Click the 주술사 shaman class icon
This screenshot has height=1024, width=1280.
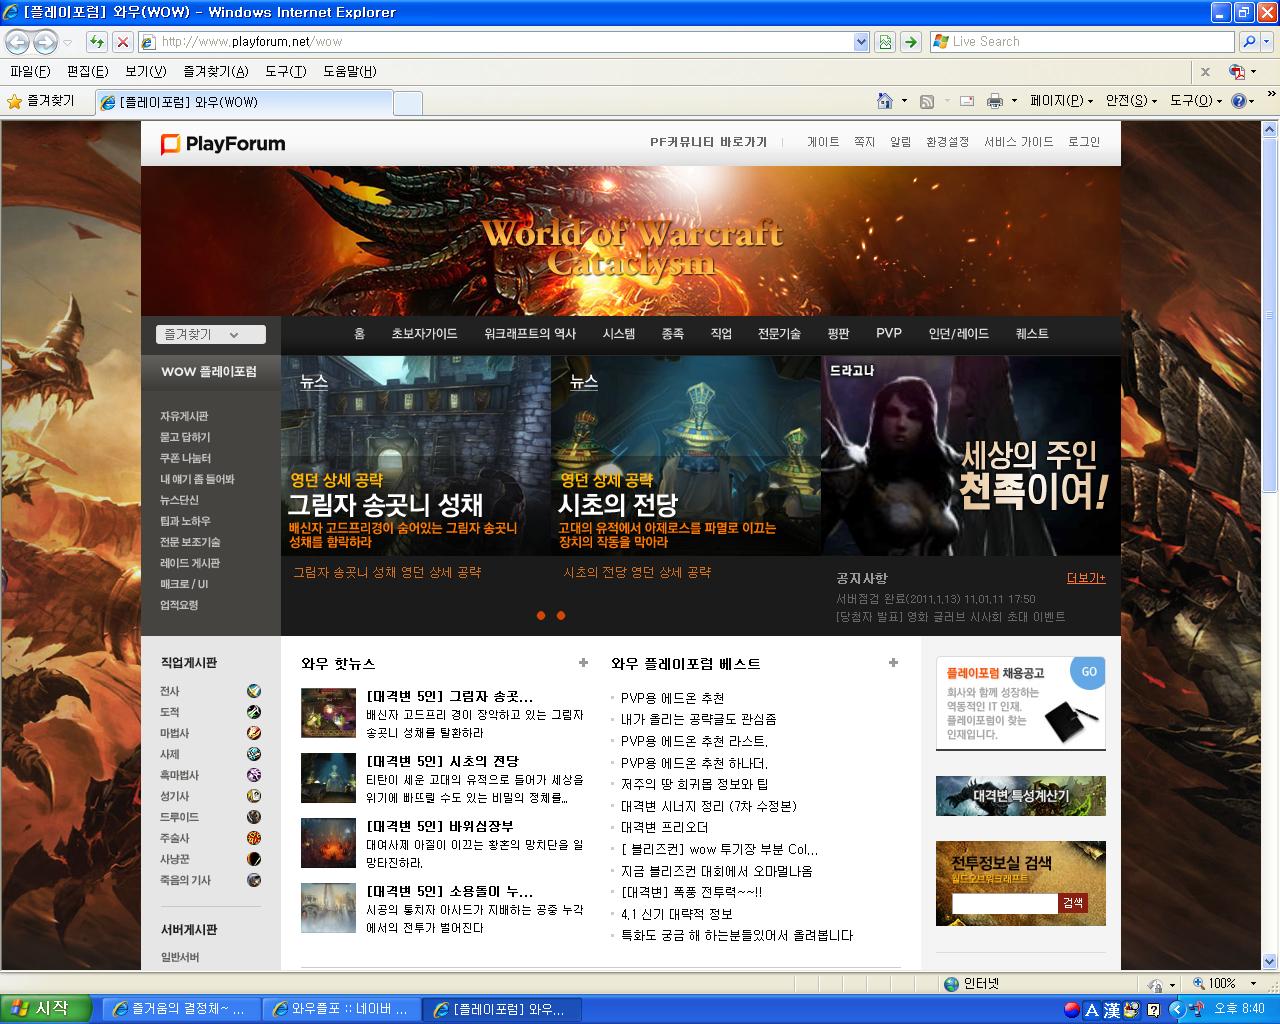[254, 838]
